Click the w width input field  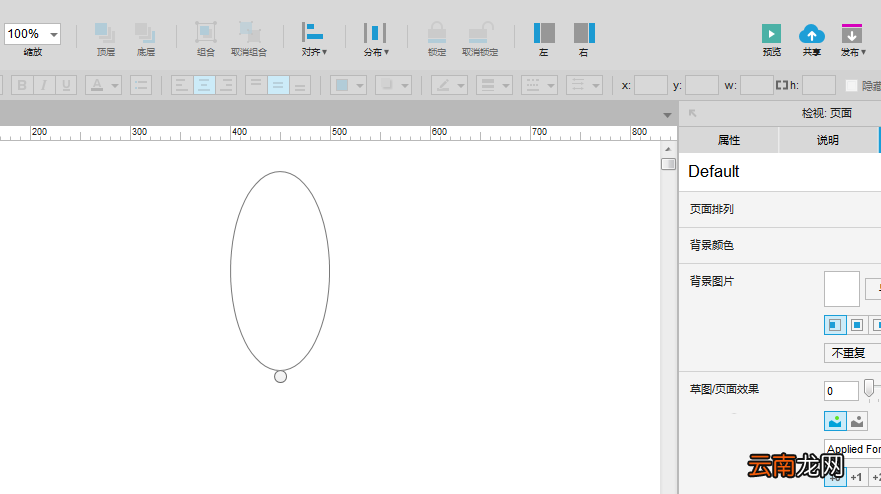757,85
